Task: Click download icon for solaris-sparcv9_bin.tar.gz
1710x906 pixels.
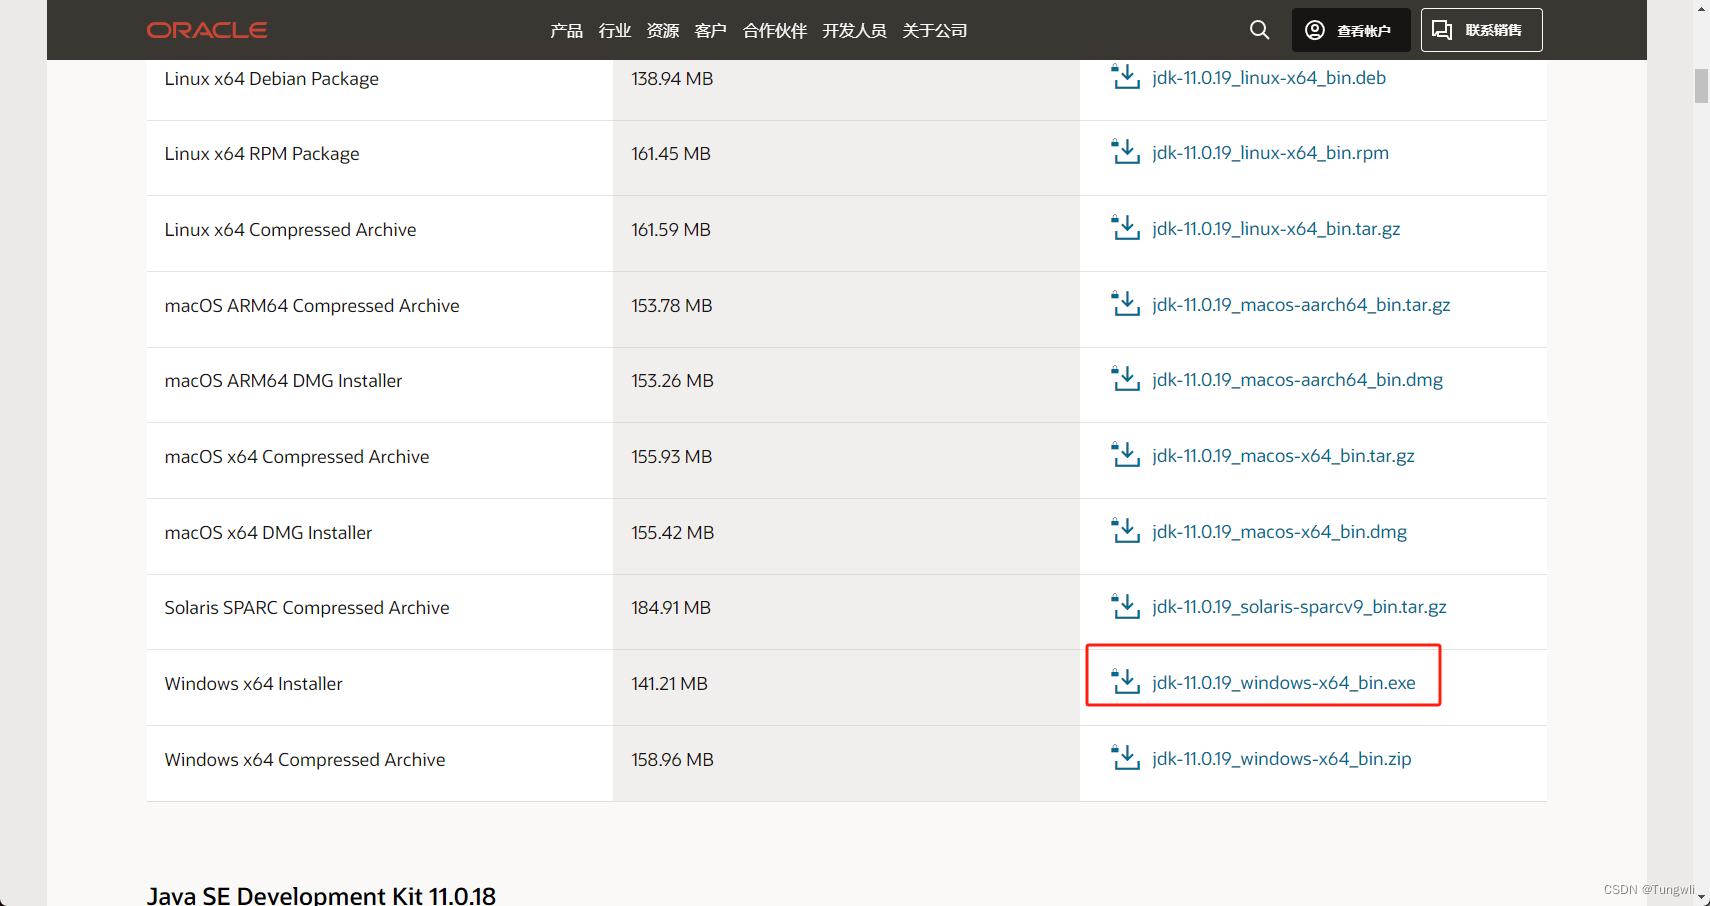Action: pos(1126,606)
